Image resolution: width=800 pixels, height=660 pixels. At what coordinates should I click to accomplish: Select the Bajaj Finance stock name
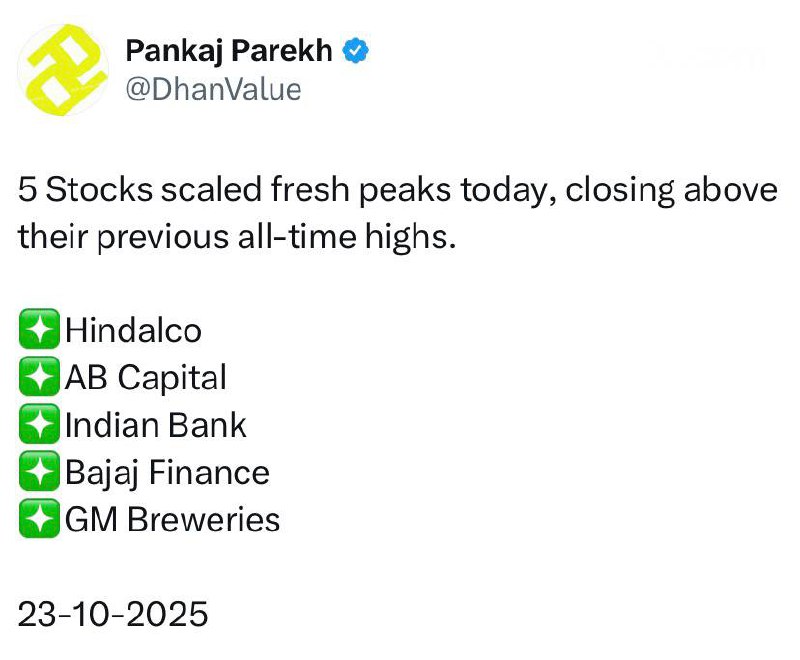point(167,473)
